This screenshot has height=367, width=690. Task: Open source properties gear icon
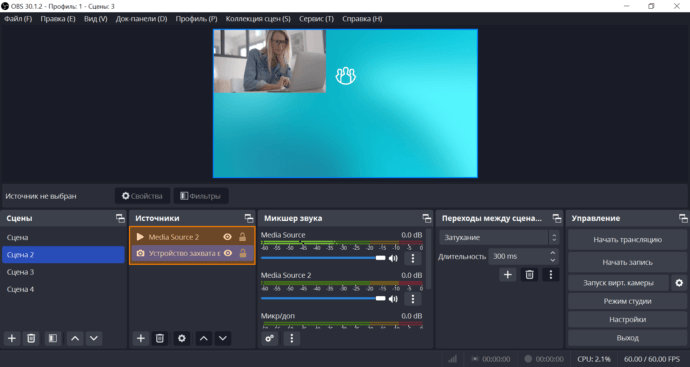pyautogui.click(x=182, y=338)
